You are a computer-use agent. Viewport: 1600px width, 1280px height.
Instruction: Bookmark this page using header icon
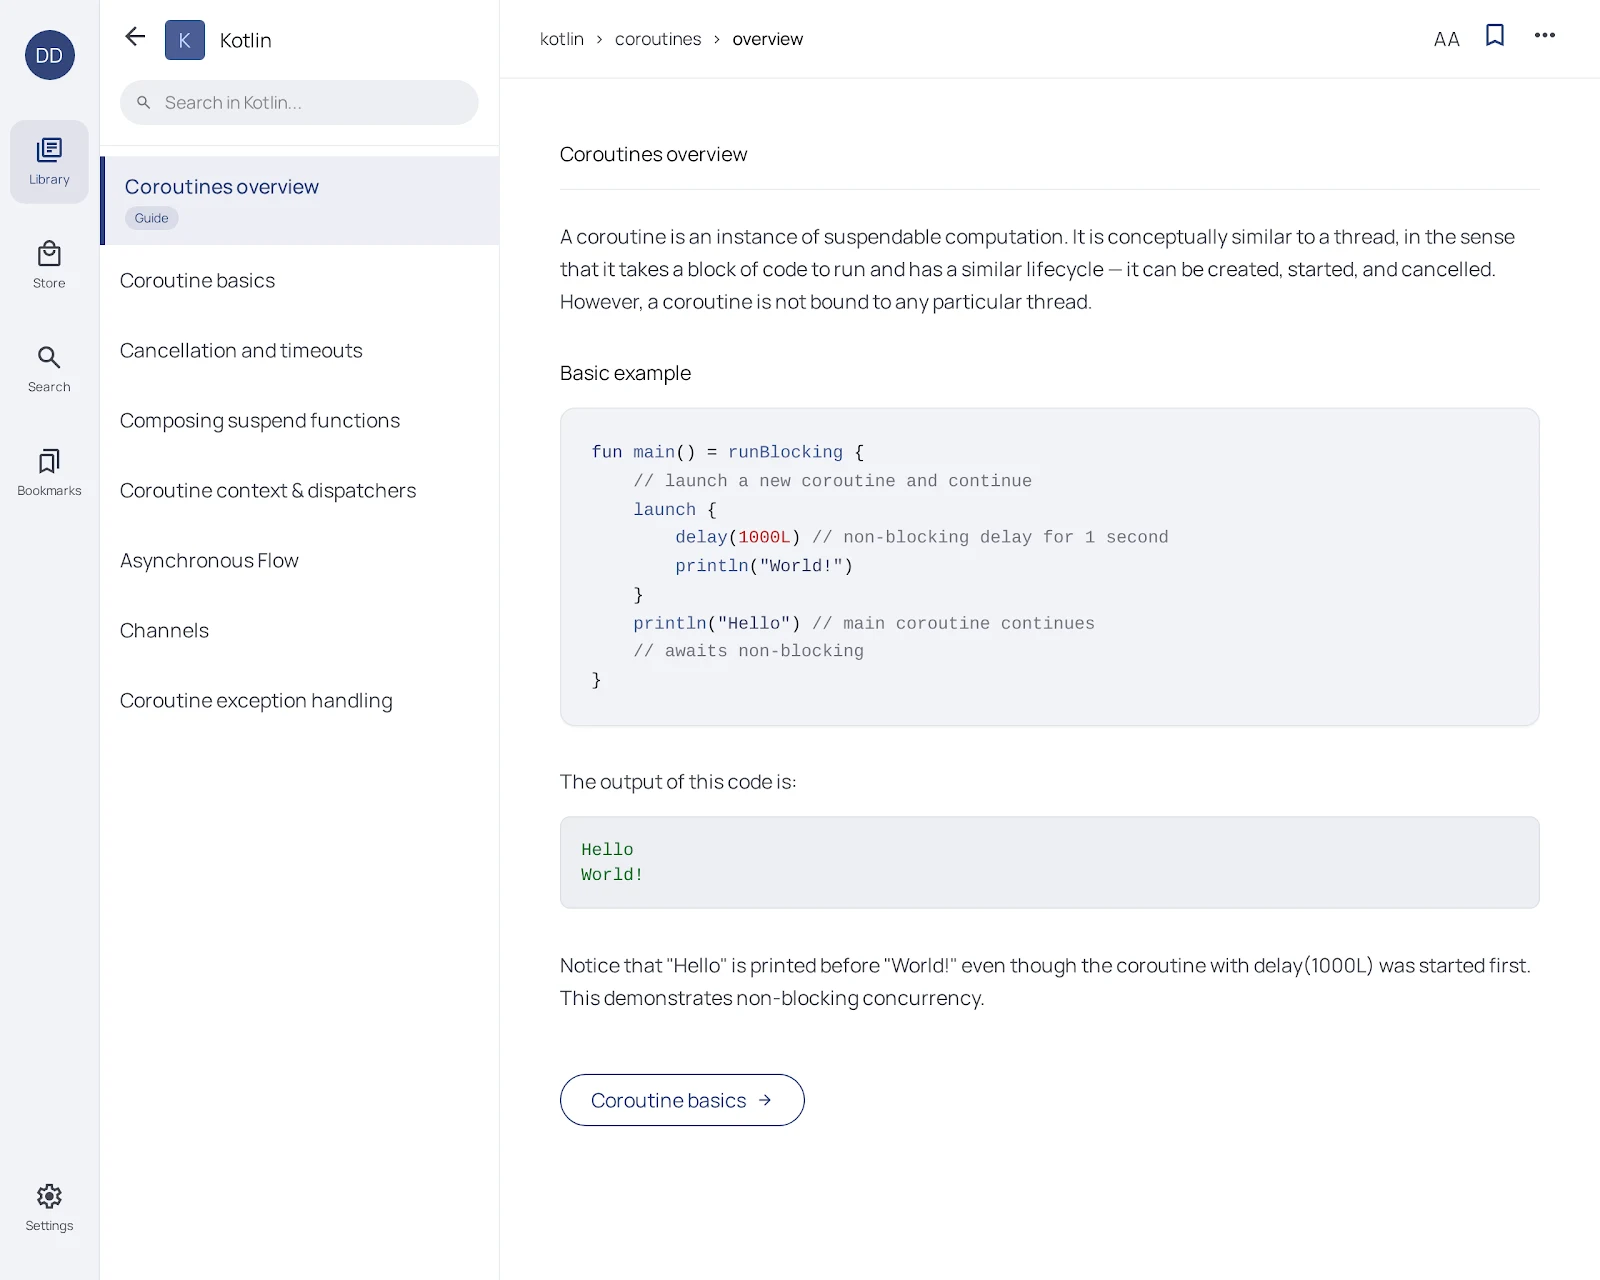click(x=1495, y=35)
